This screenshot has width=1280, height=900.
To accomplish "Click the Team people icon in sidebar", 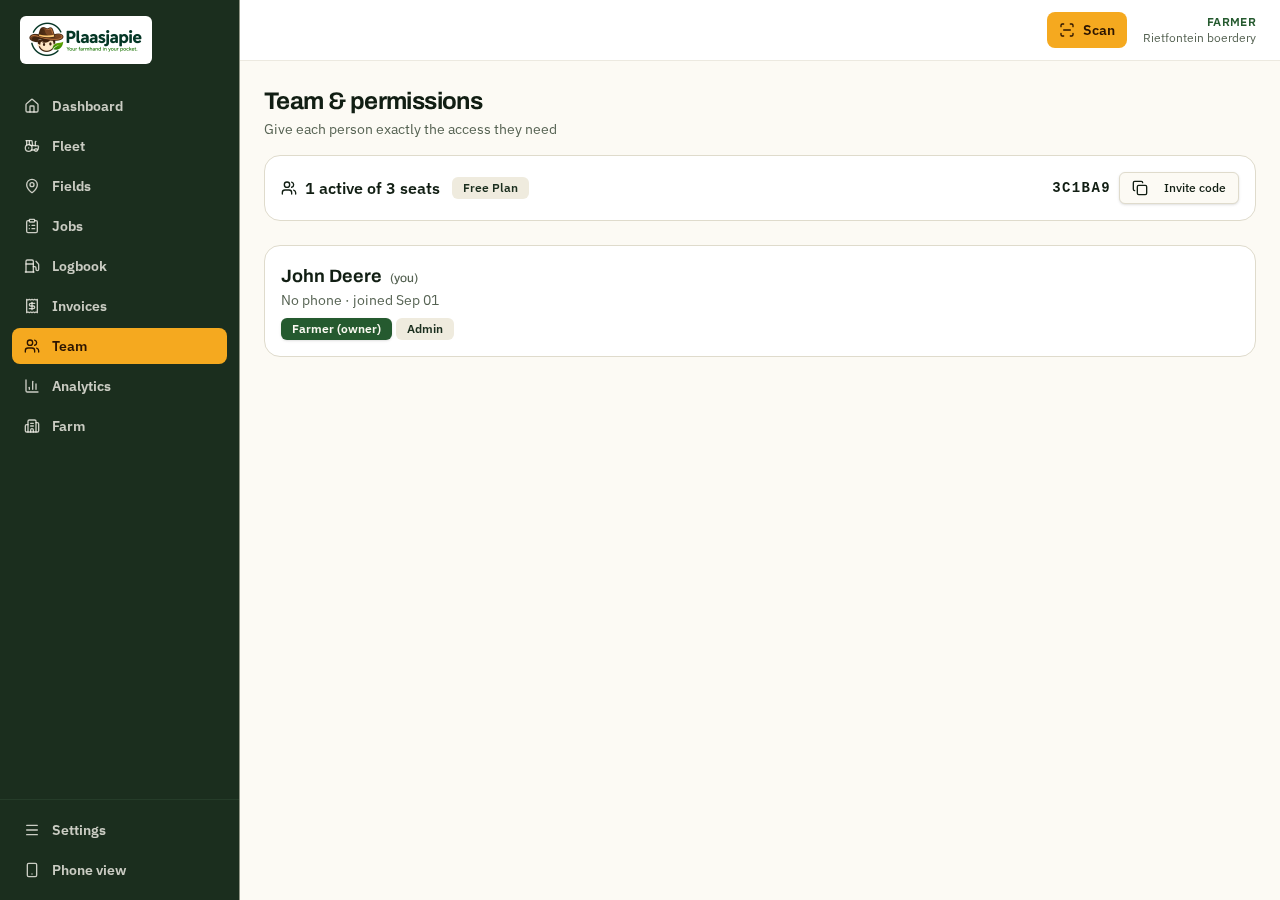I will tap(32, 346).
